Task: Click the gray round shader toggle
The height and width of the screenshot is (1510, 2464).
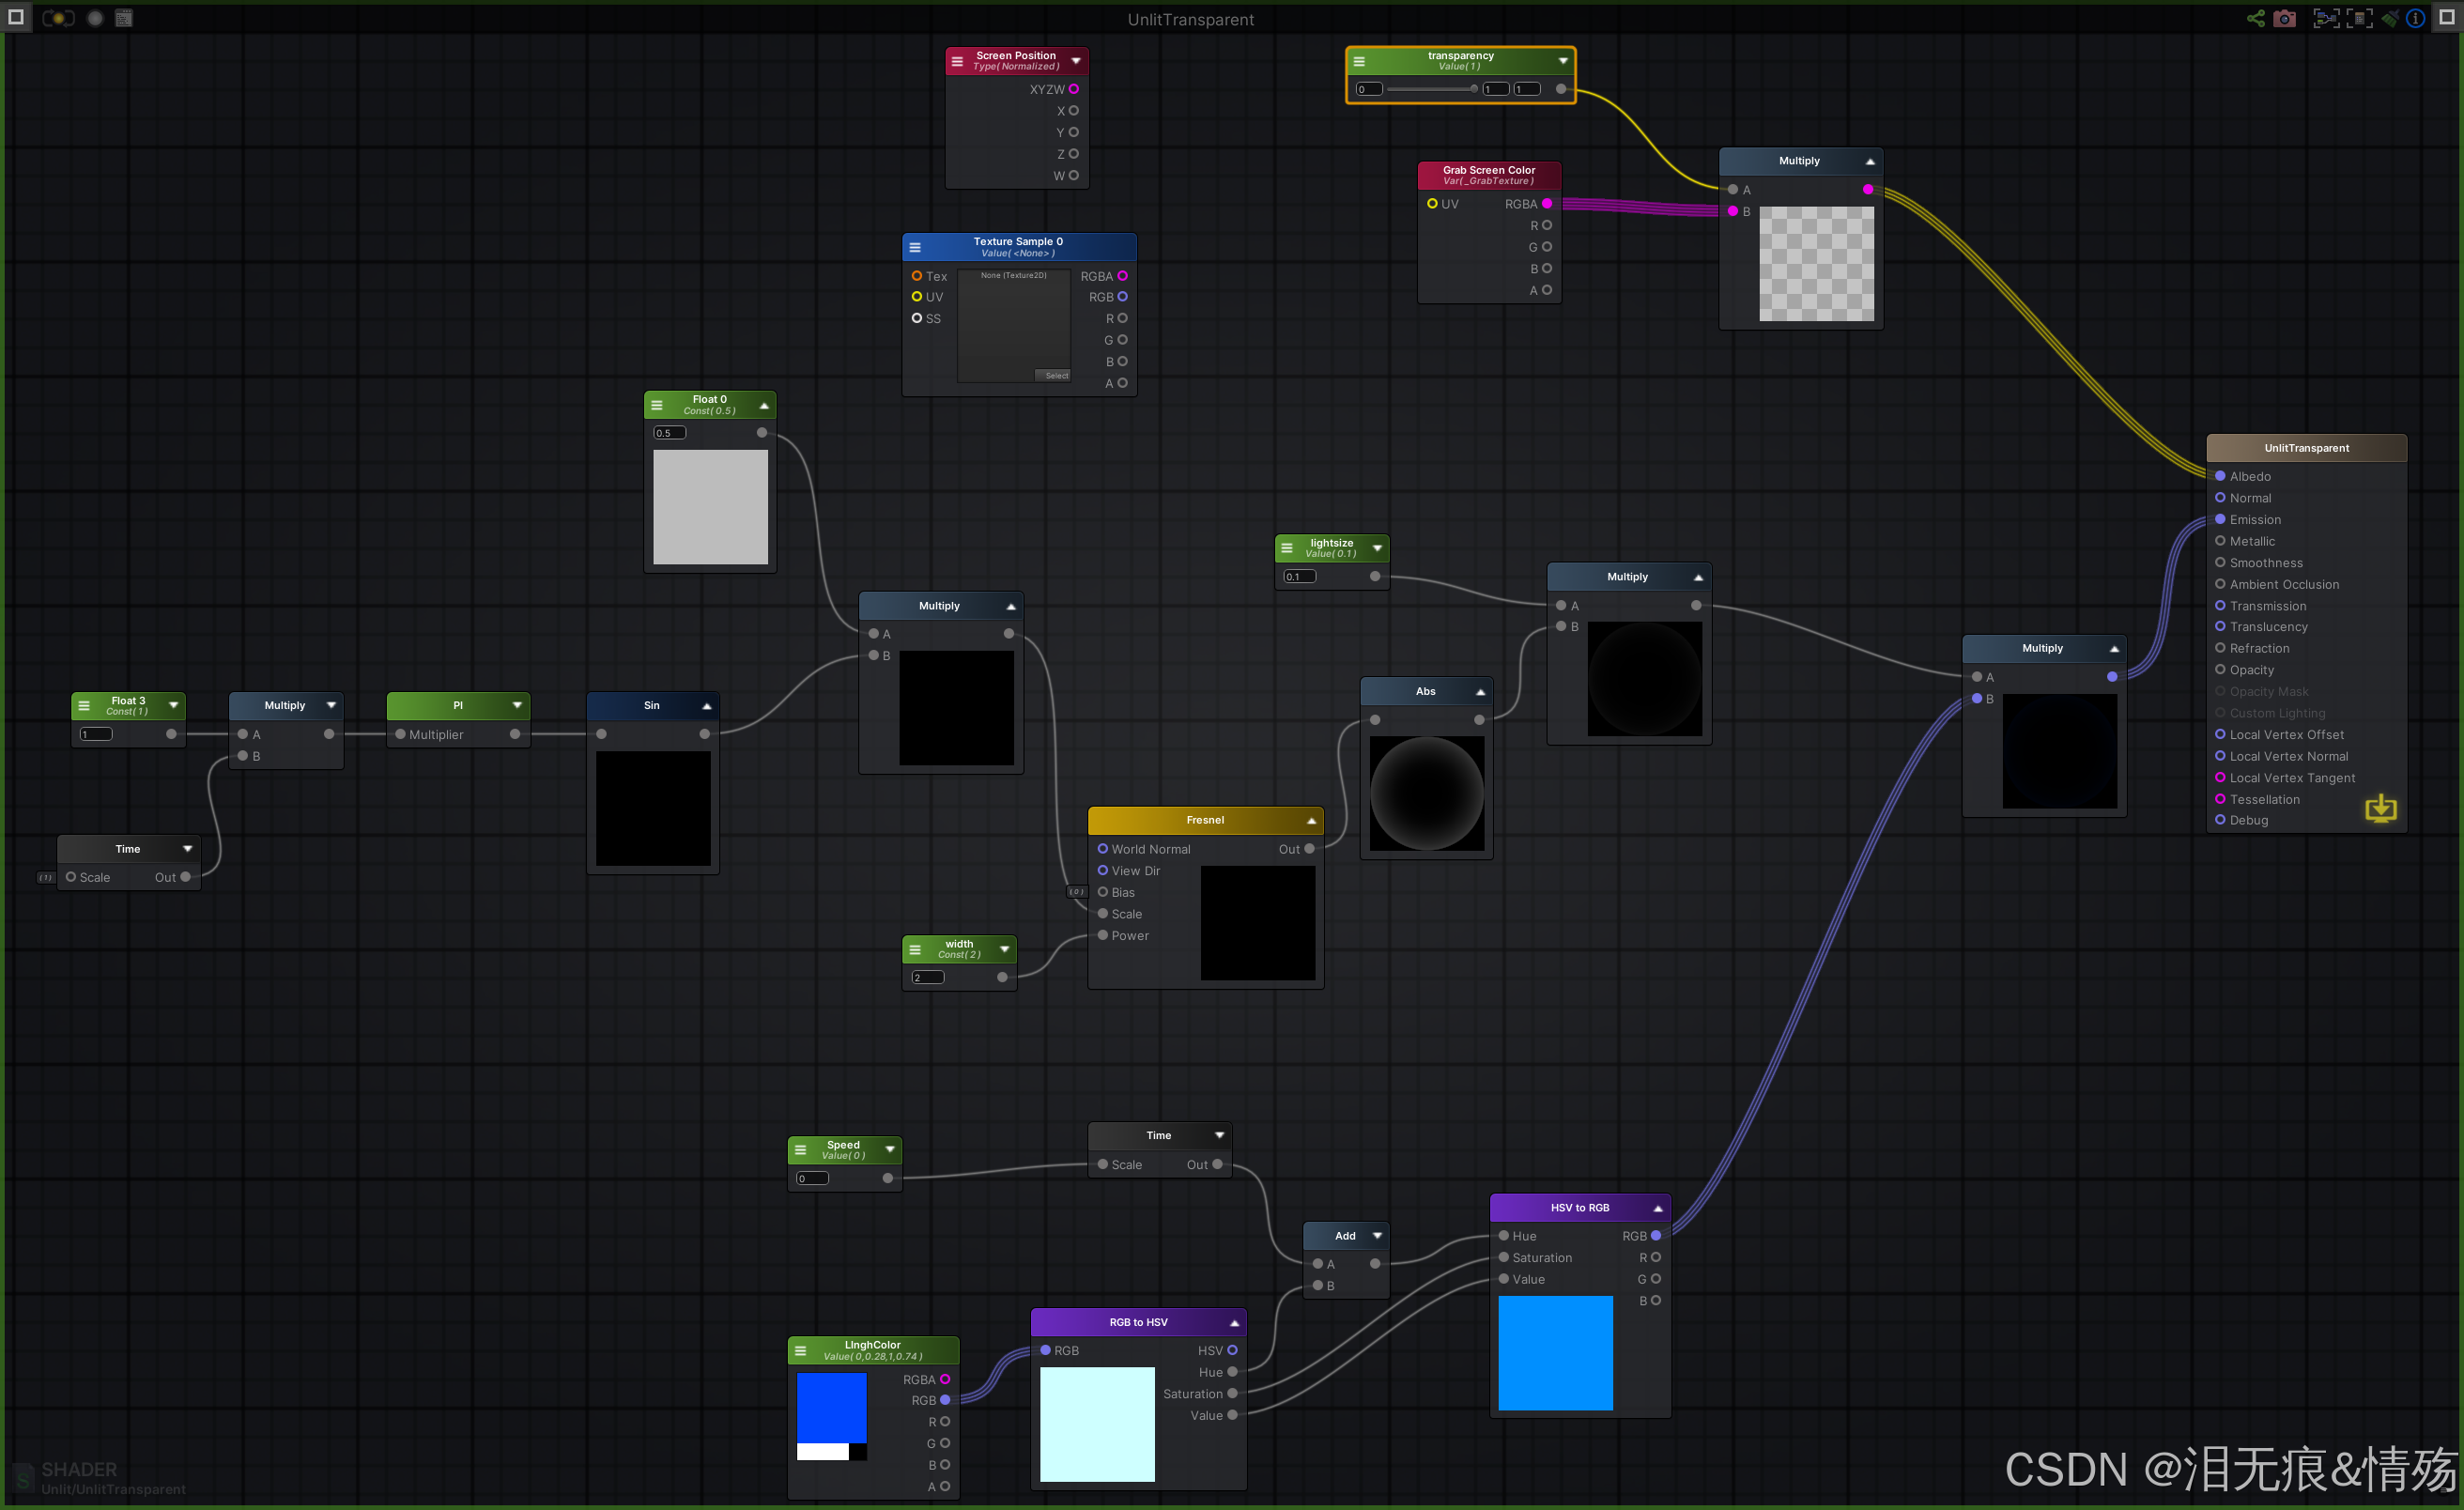Action: pos(95,18)
